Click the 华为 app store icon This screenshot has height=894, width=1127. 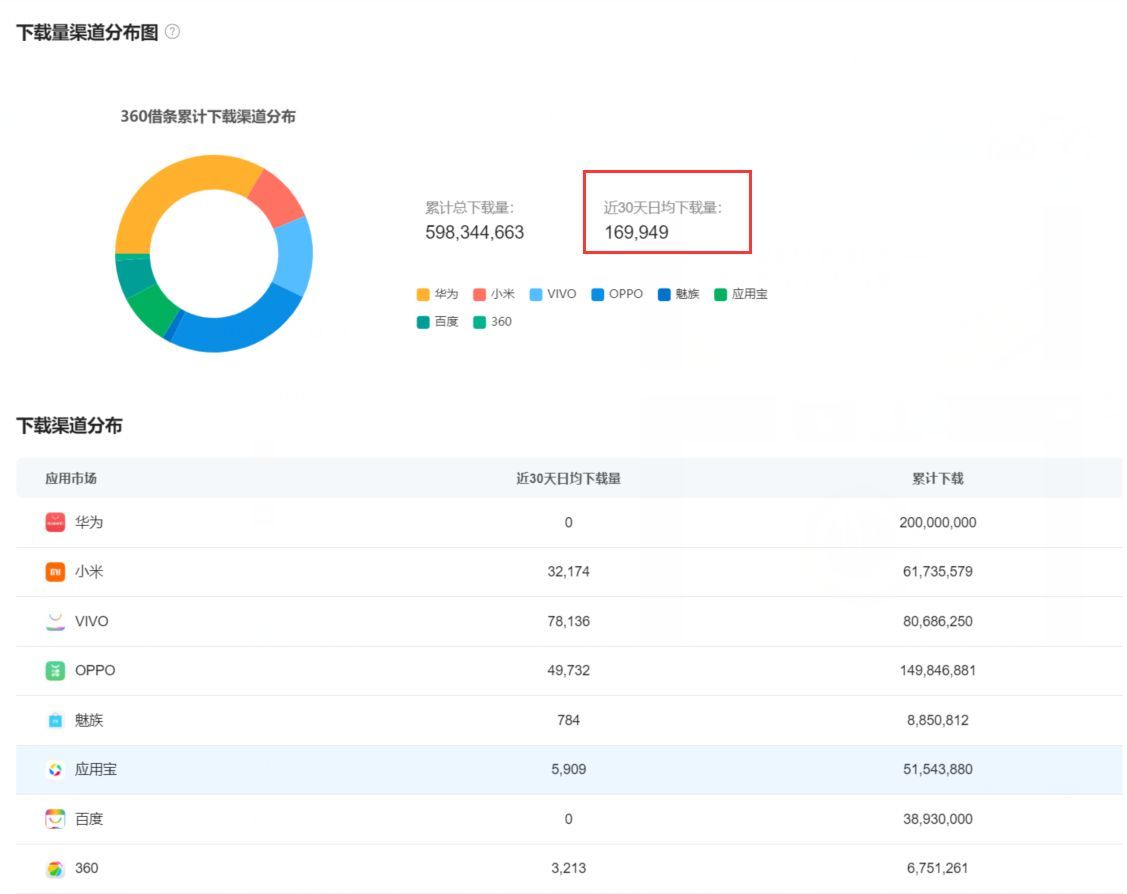point(55,522)
